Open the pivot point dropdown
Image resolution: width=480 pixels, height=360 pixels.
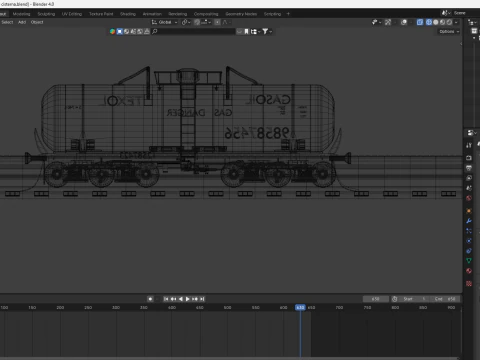click(186, 22)
